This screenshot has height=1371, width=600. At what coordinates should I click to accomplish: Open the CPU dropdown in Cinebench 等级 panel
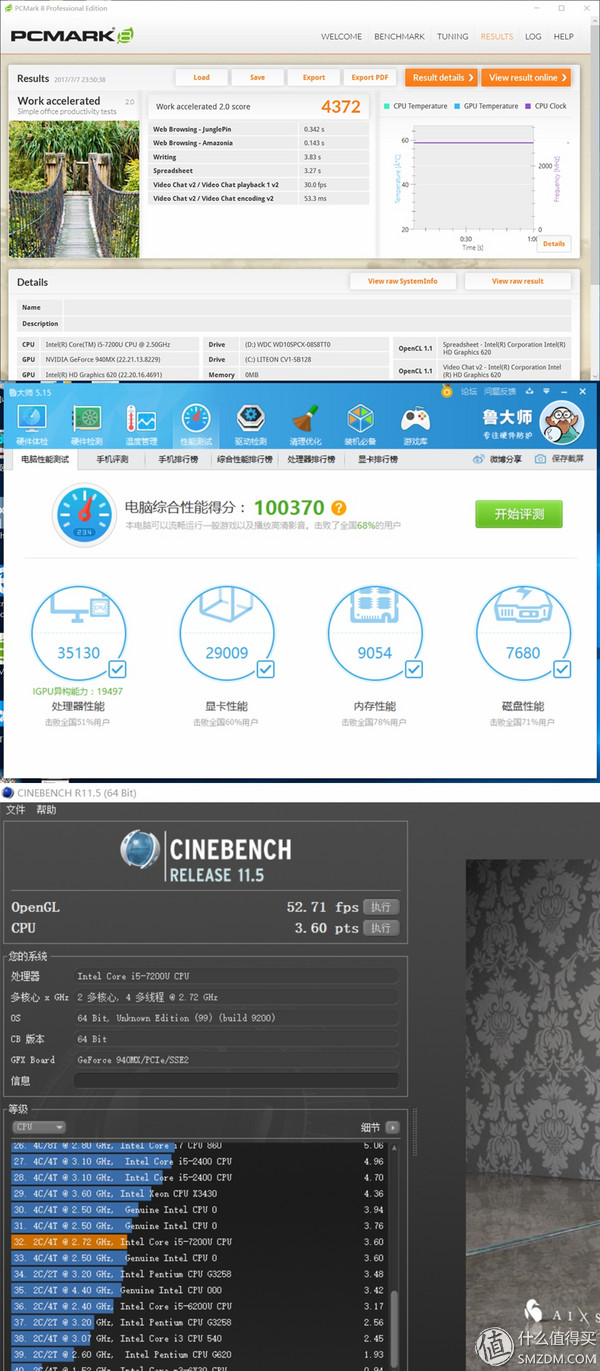tap(38, 1127)
